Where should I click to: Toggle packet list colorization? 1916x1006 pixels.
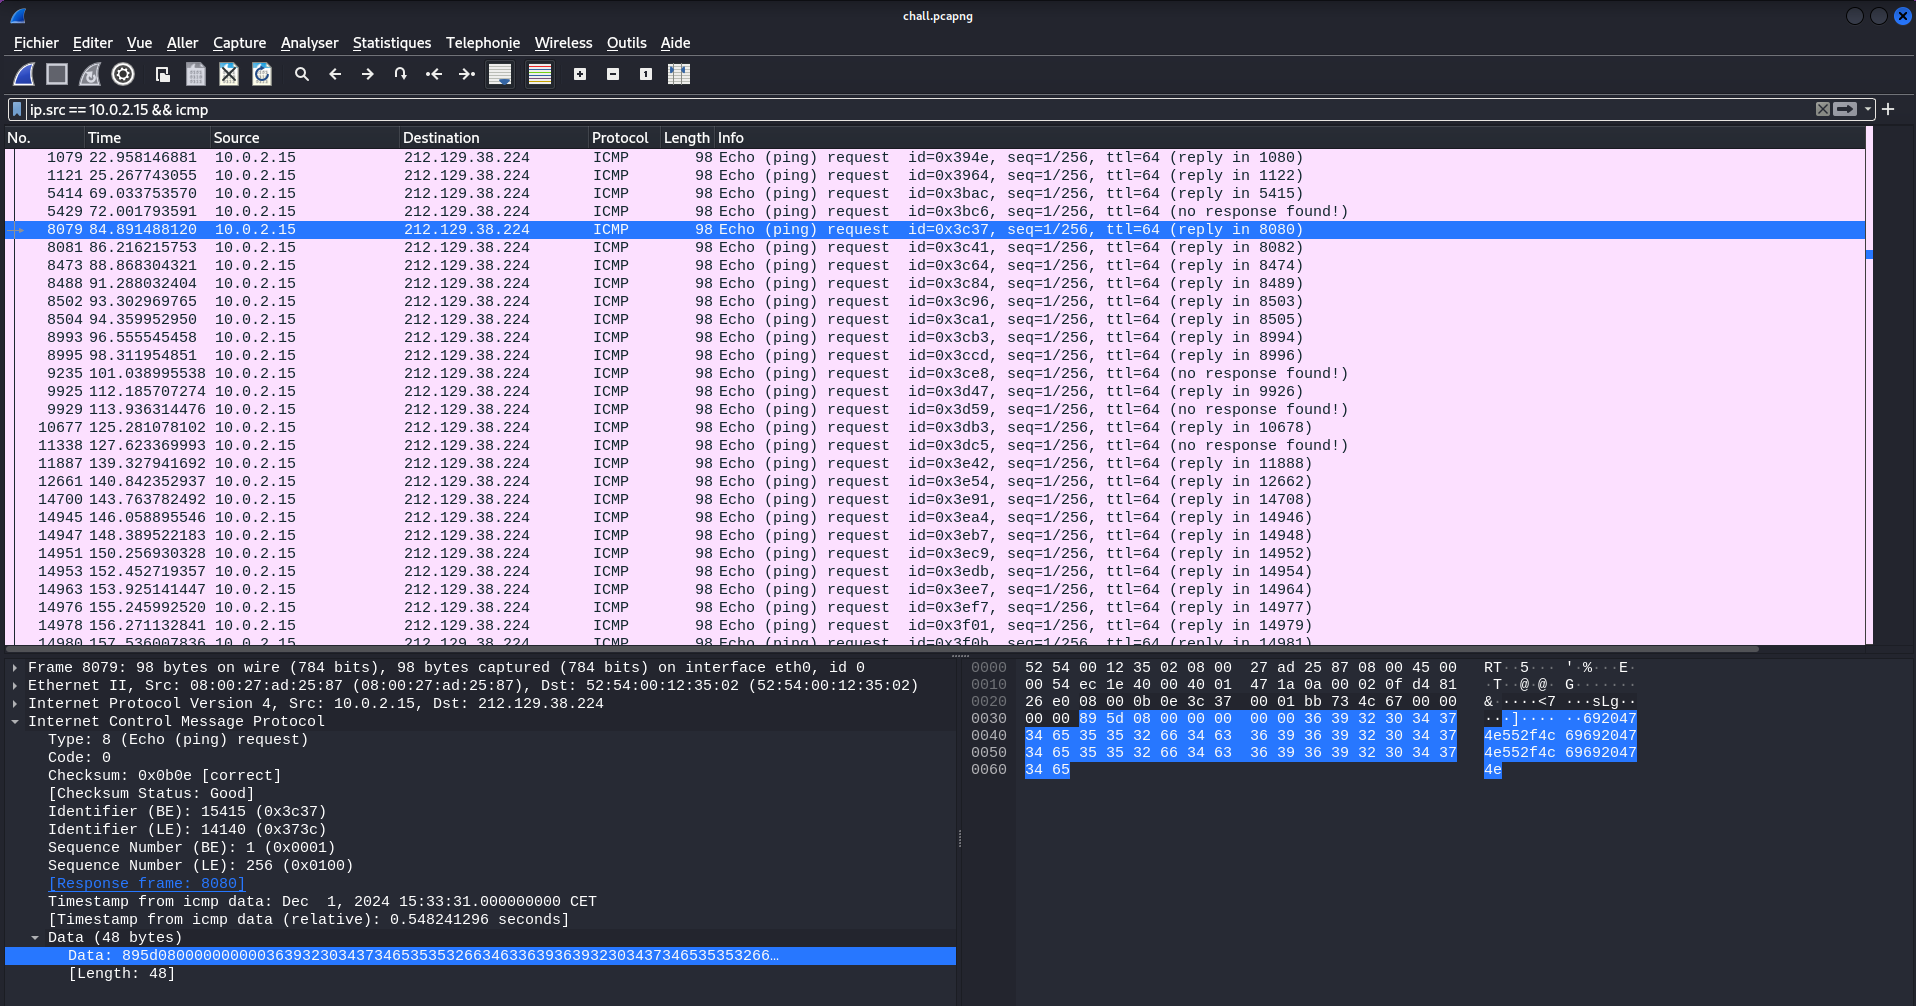540,74
